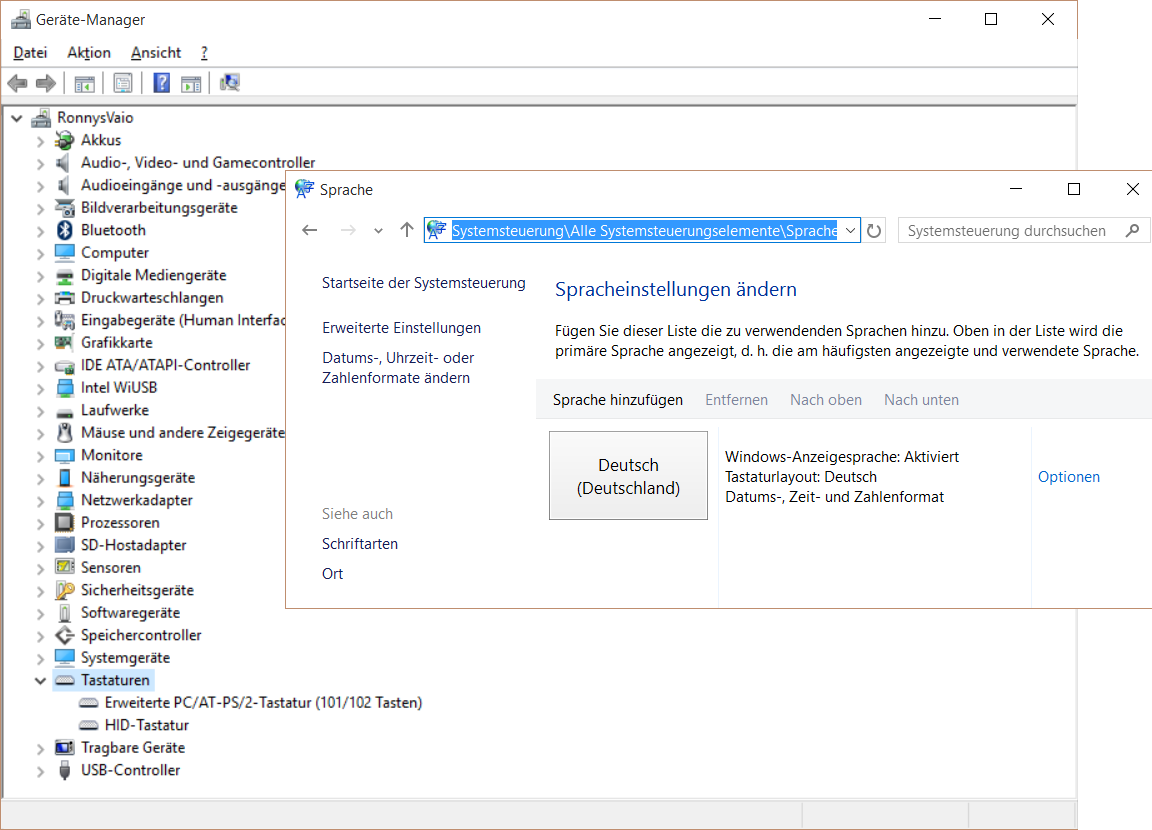Open the address bar dropdown in Sprache

tap(850, 231)
